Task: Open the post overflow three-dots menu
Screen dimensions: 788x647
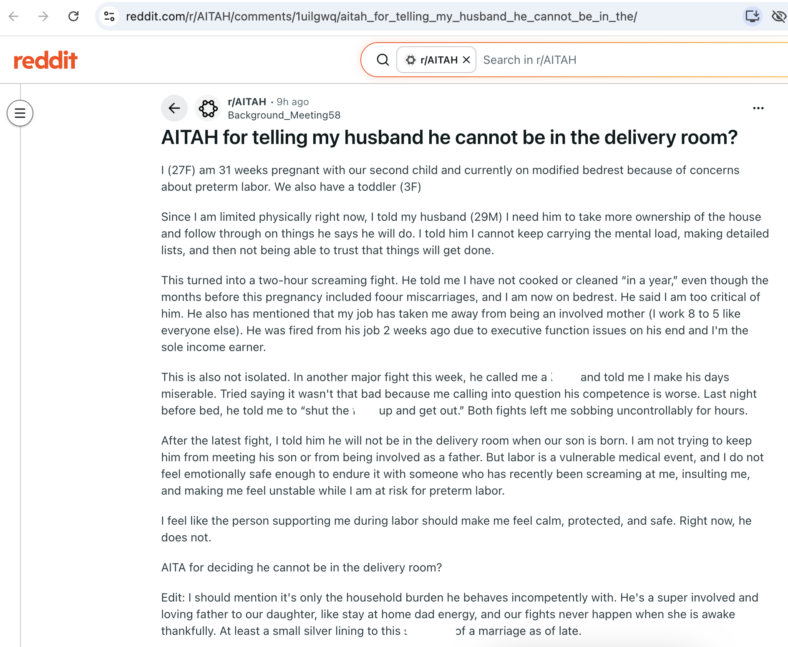Action: [758, 108]
